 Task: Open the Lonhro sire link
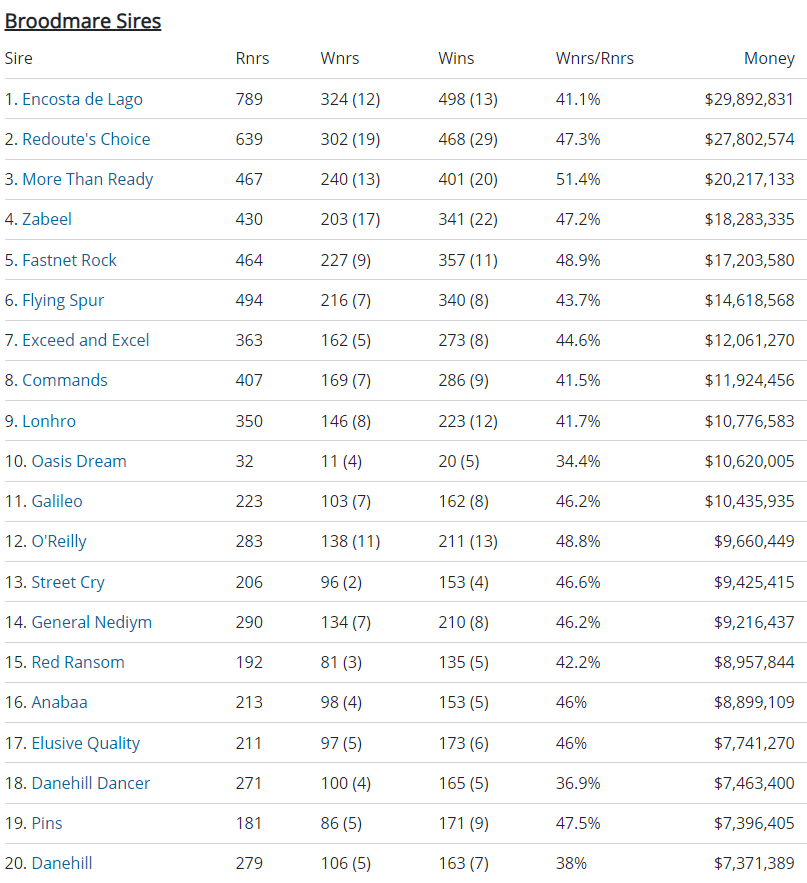click(49, 421)
